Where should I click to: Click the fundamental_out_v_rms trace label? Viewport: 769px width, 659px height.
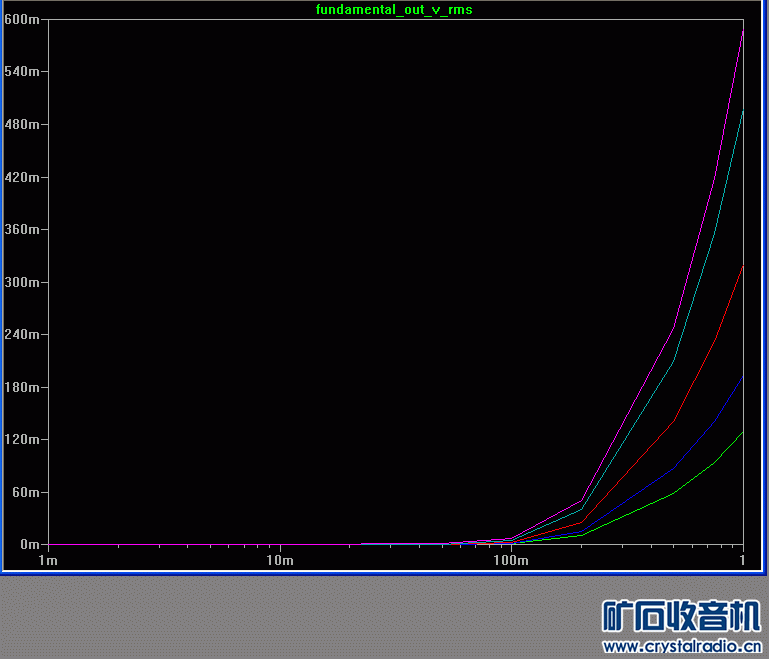(x=394, y=10)
